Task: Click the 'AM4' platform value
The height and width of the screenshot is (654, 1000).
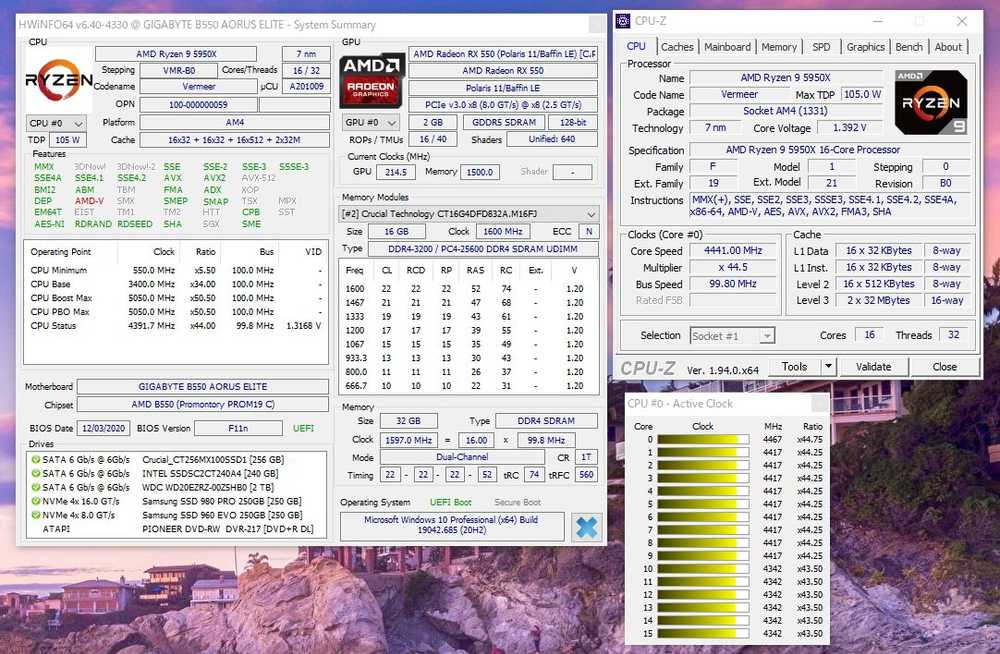Action: pyautogui.click(x=235, y=122)
